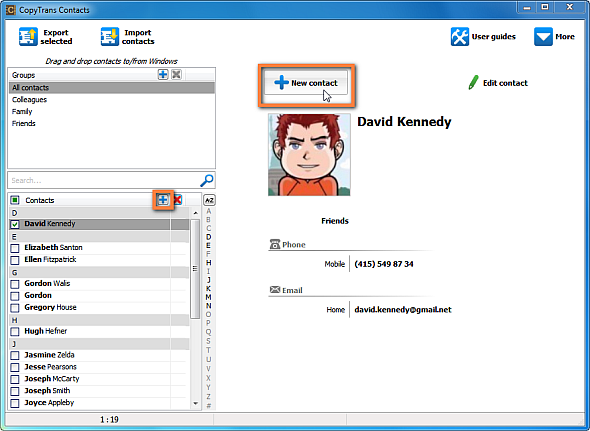Image resolution: width=590 pixels, height=431 pixels.
Task: Click contacts list scrollbar thumb
Action: pyautogui.click(x=195, y=268)
